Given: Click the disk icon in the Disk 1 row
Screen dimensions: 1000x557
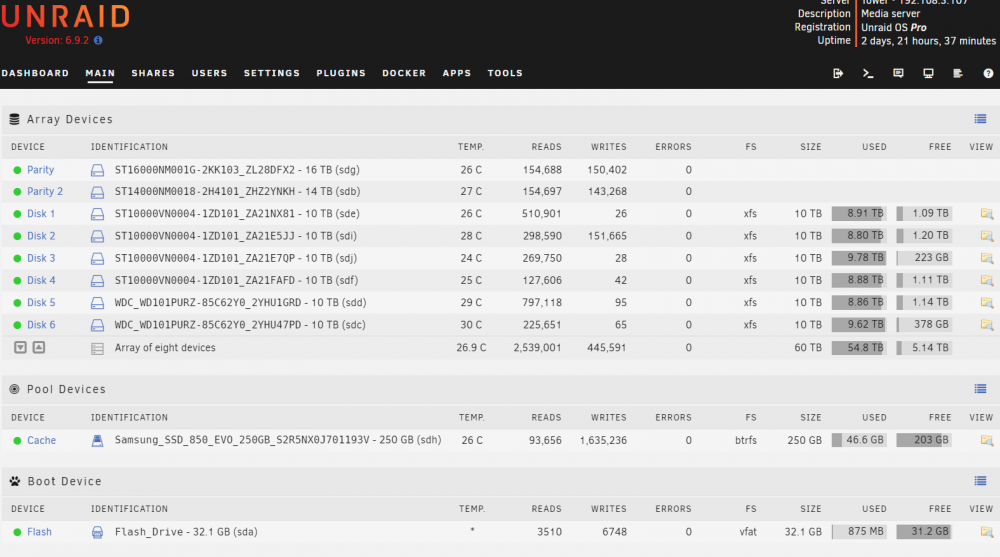Looking at the screenshot, I should coord(97,214).
